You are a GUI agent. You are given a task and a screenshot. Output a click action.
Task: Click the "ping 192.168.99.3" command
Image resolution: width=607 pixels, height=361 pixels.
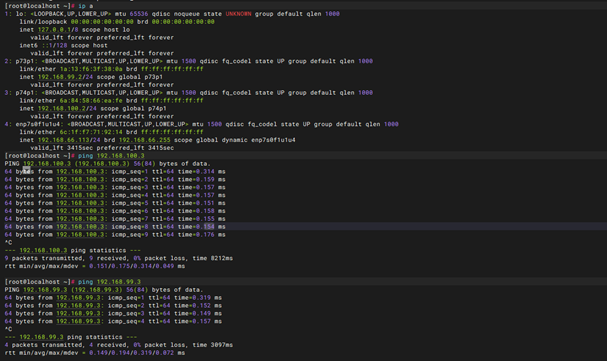(x=109, y=282)
